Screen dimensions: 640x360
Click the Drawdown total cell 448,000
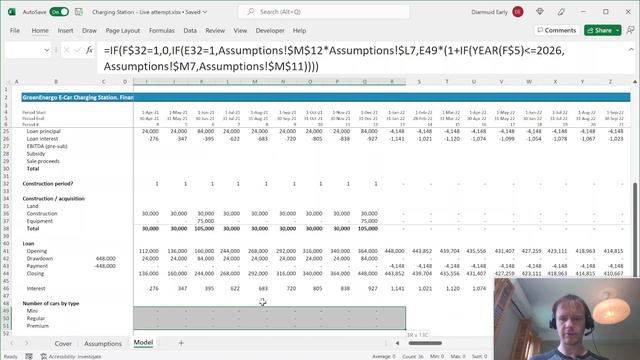105,258
